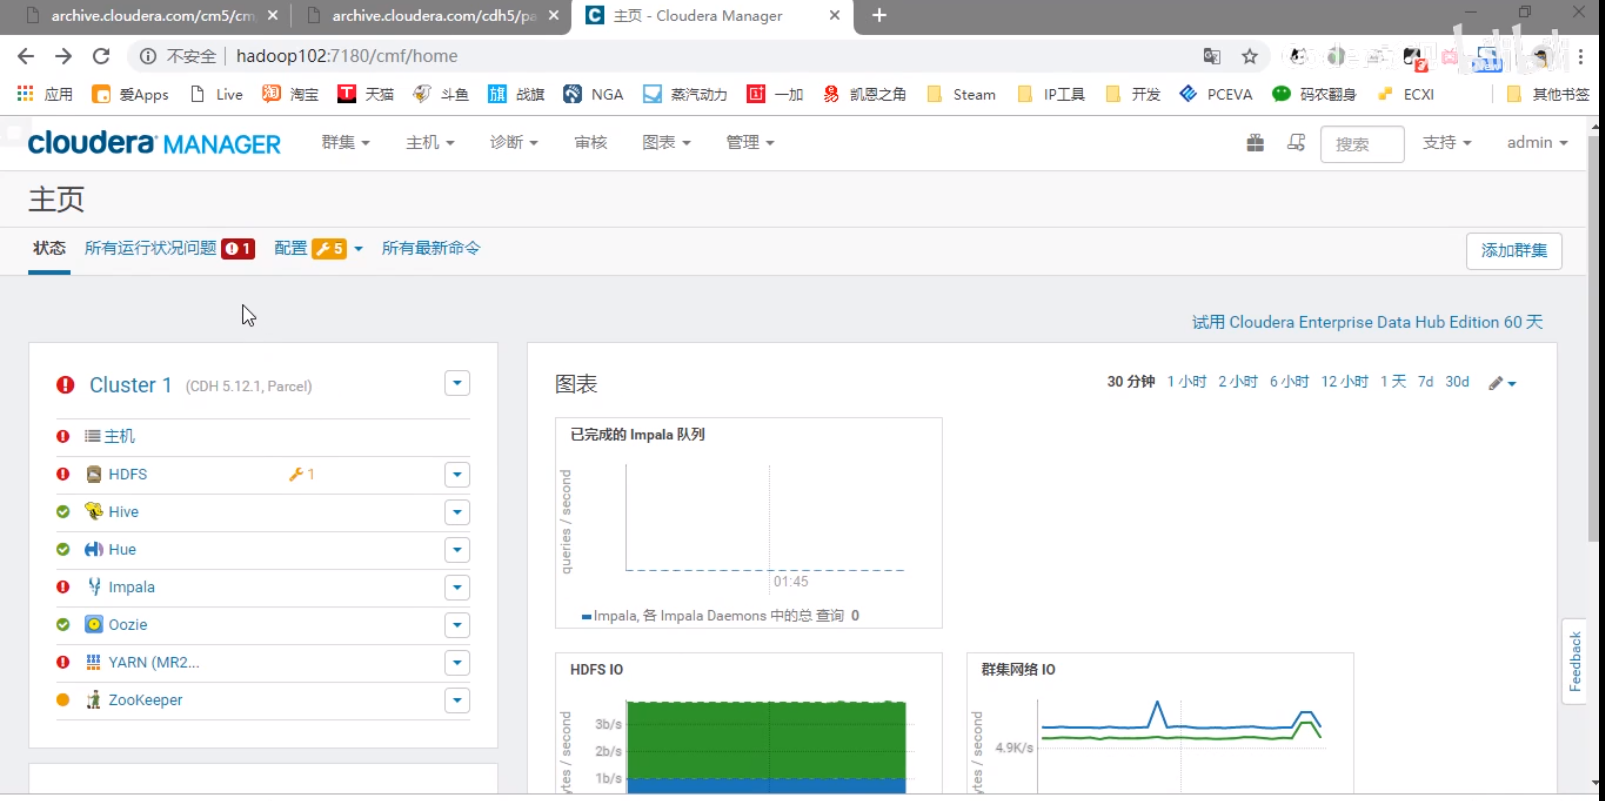Open the Feedback side tab
This screenshot has height=801, width=1605.
1575,661
